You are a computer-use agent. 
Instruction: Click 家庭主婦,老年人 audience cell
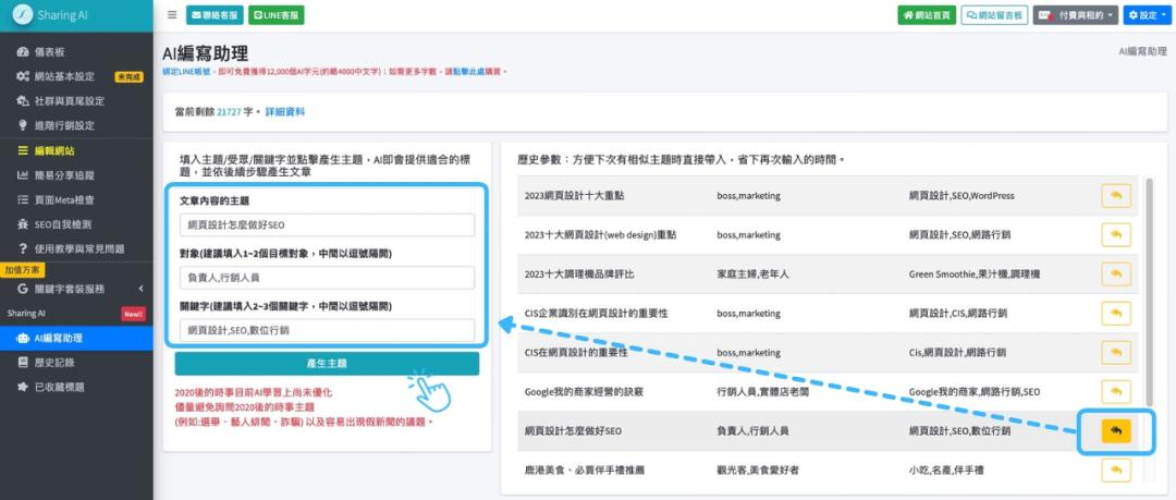753,274
